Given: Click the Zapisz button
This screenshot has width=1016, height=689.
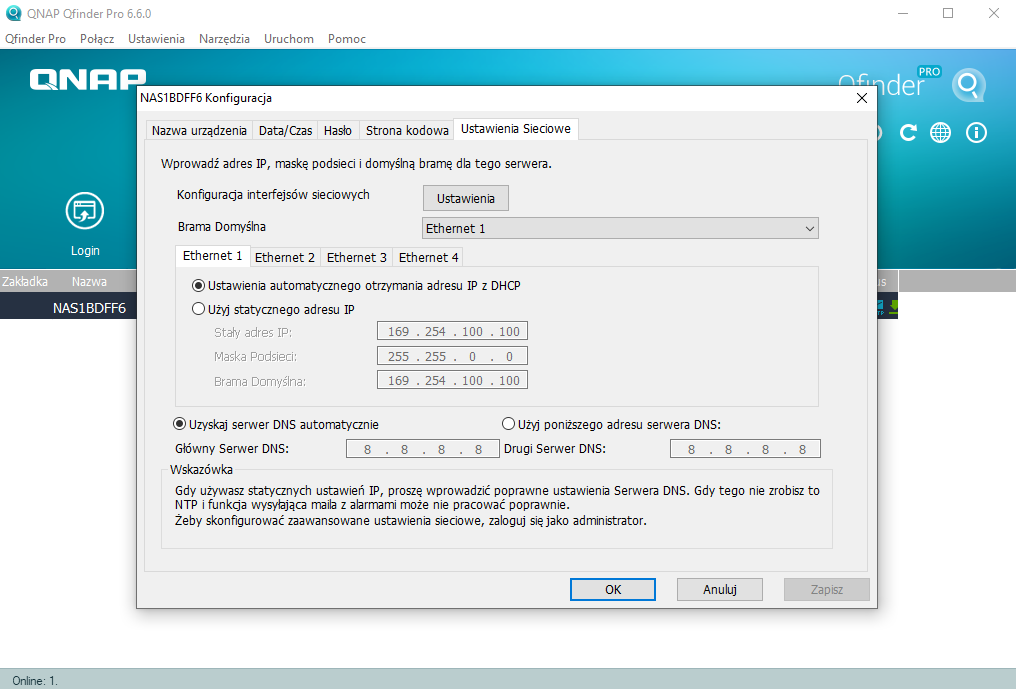Looking at the screenshot, I should 827,589.
